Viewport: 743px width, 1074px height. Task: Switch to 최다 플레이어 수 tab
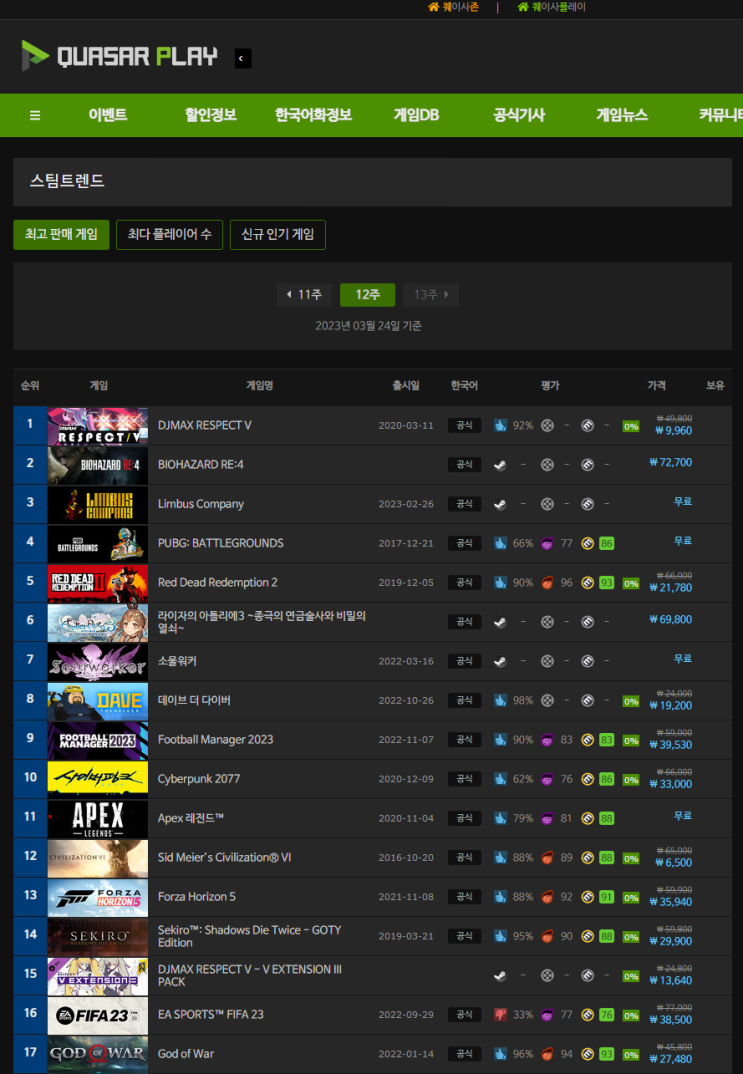coord(169,235)
